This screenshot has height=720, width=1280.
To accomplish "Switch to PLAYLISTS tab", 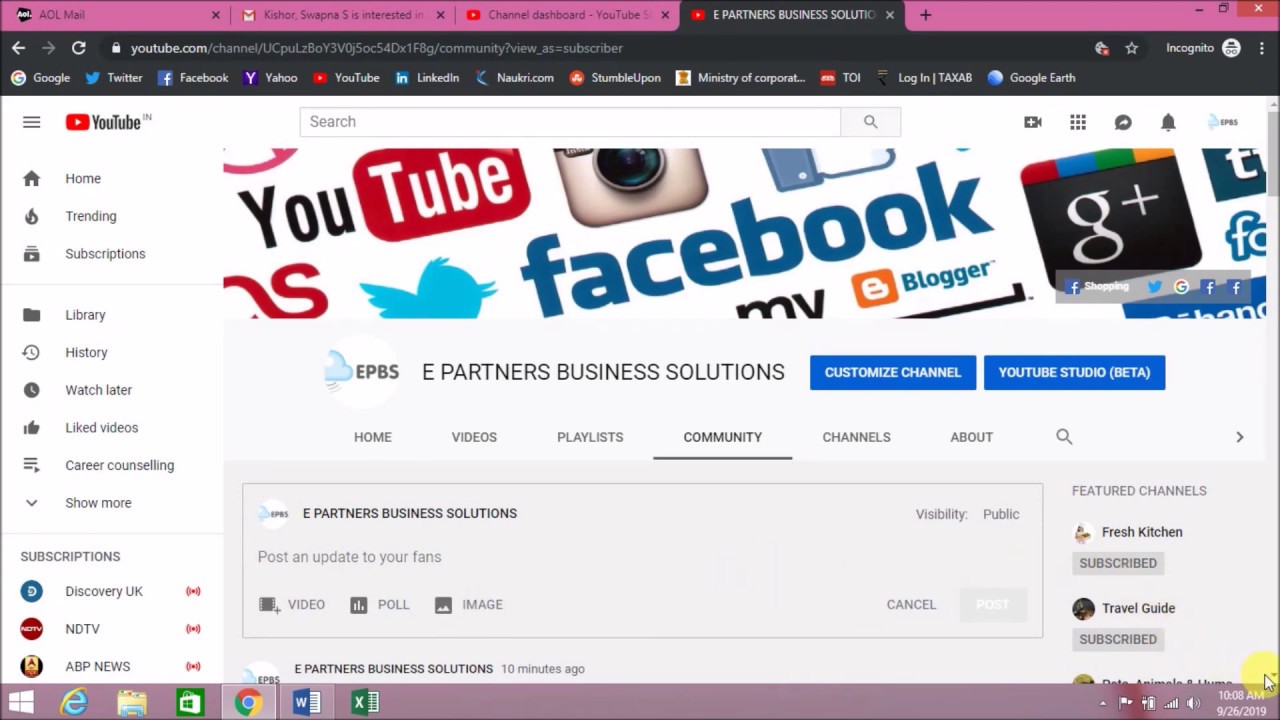I will click(x=590, y=437).
